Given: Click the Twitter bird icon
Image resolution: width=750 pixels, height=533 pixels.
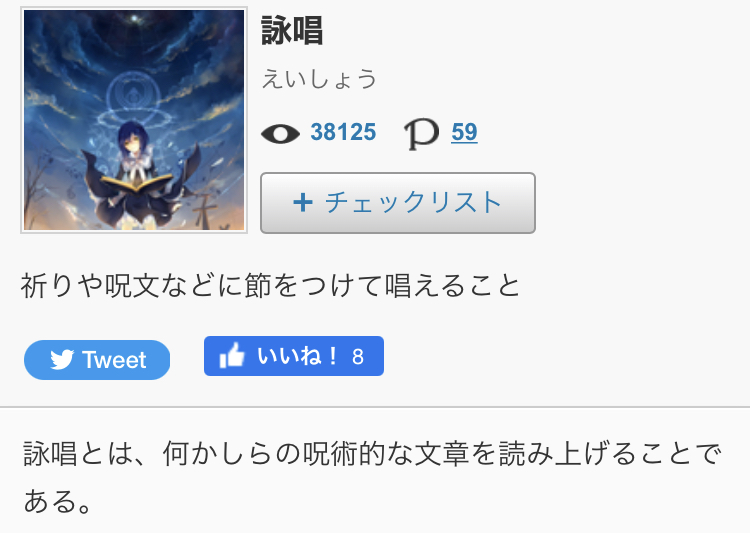Looking at the screenshot, I should pyautogui.click(x=62, y=360).
